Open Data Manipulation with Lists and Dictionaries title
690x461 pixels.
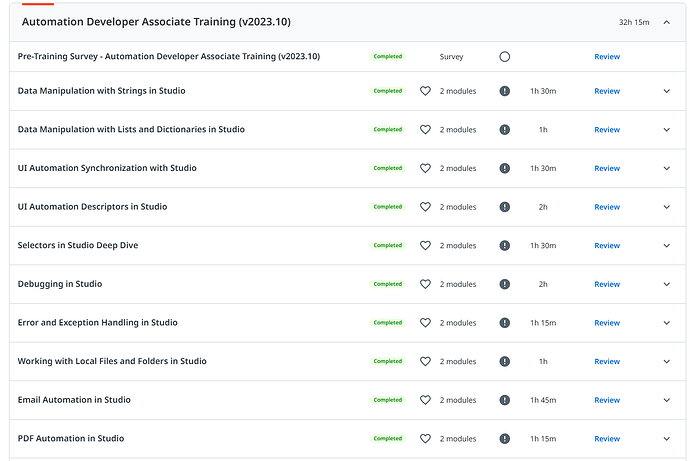pyautogui.click(x=131, y=129)
